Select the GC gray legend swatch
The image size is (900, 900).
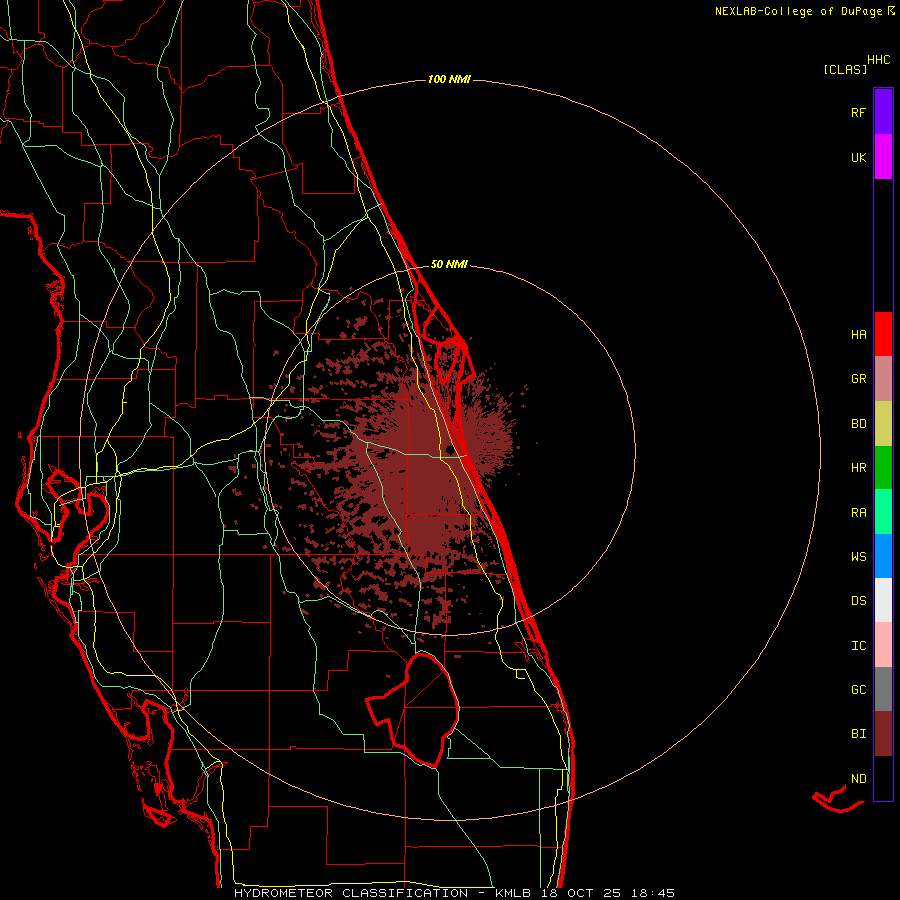click(883, 689)
